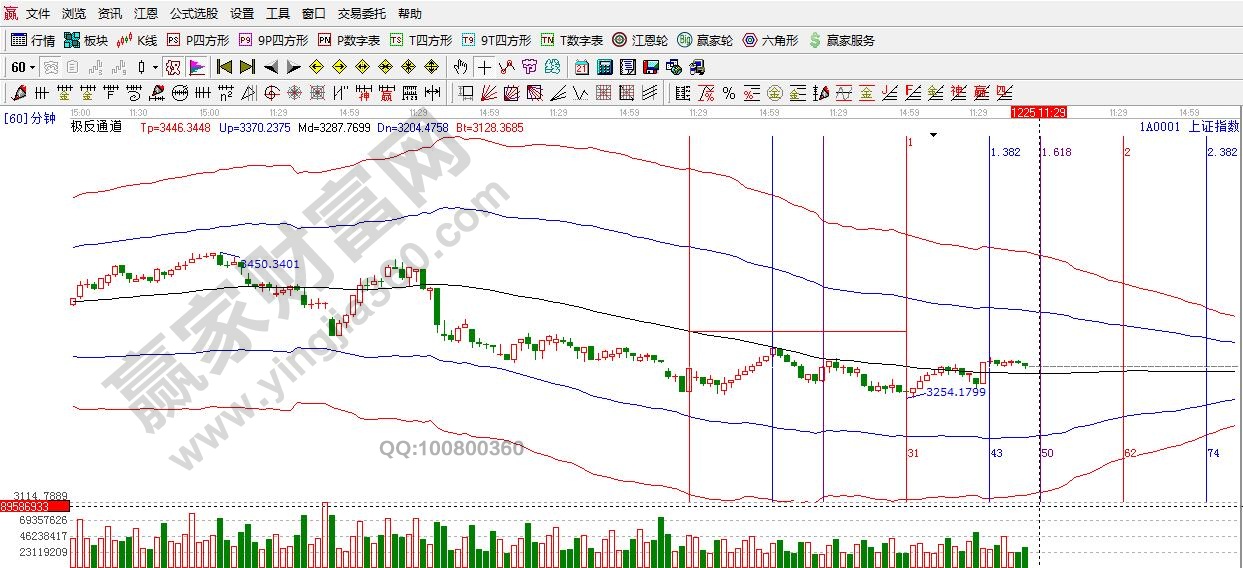Click the percent % drawing tool
Screen dimensions: 1243x568
click(728, 93)
